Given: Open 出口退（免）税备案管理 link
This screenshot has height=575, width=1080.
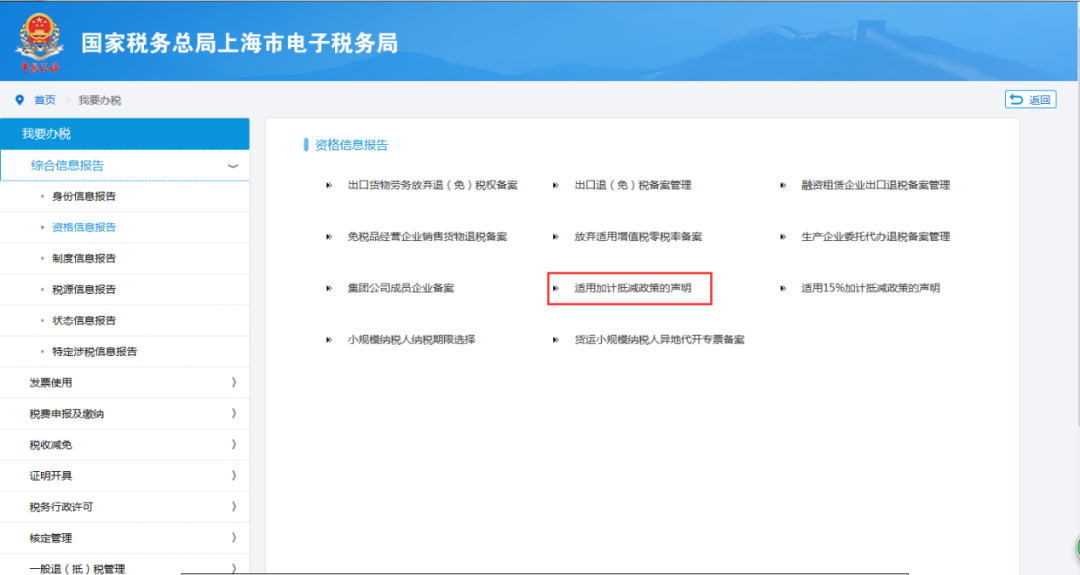Looking at the screenshot, I should [633, 185].
